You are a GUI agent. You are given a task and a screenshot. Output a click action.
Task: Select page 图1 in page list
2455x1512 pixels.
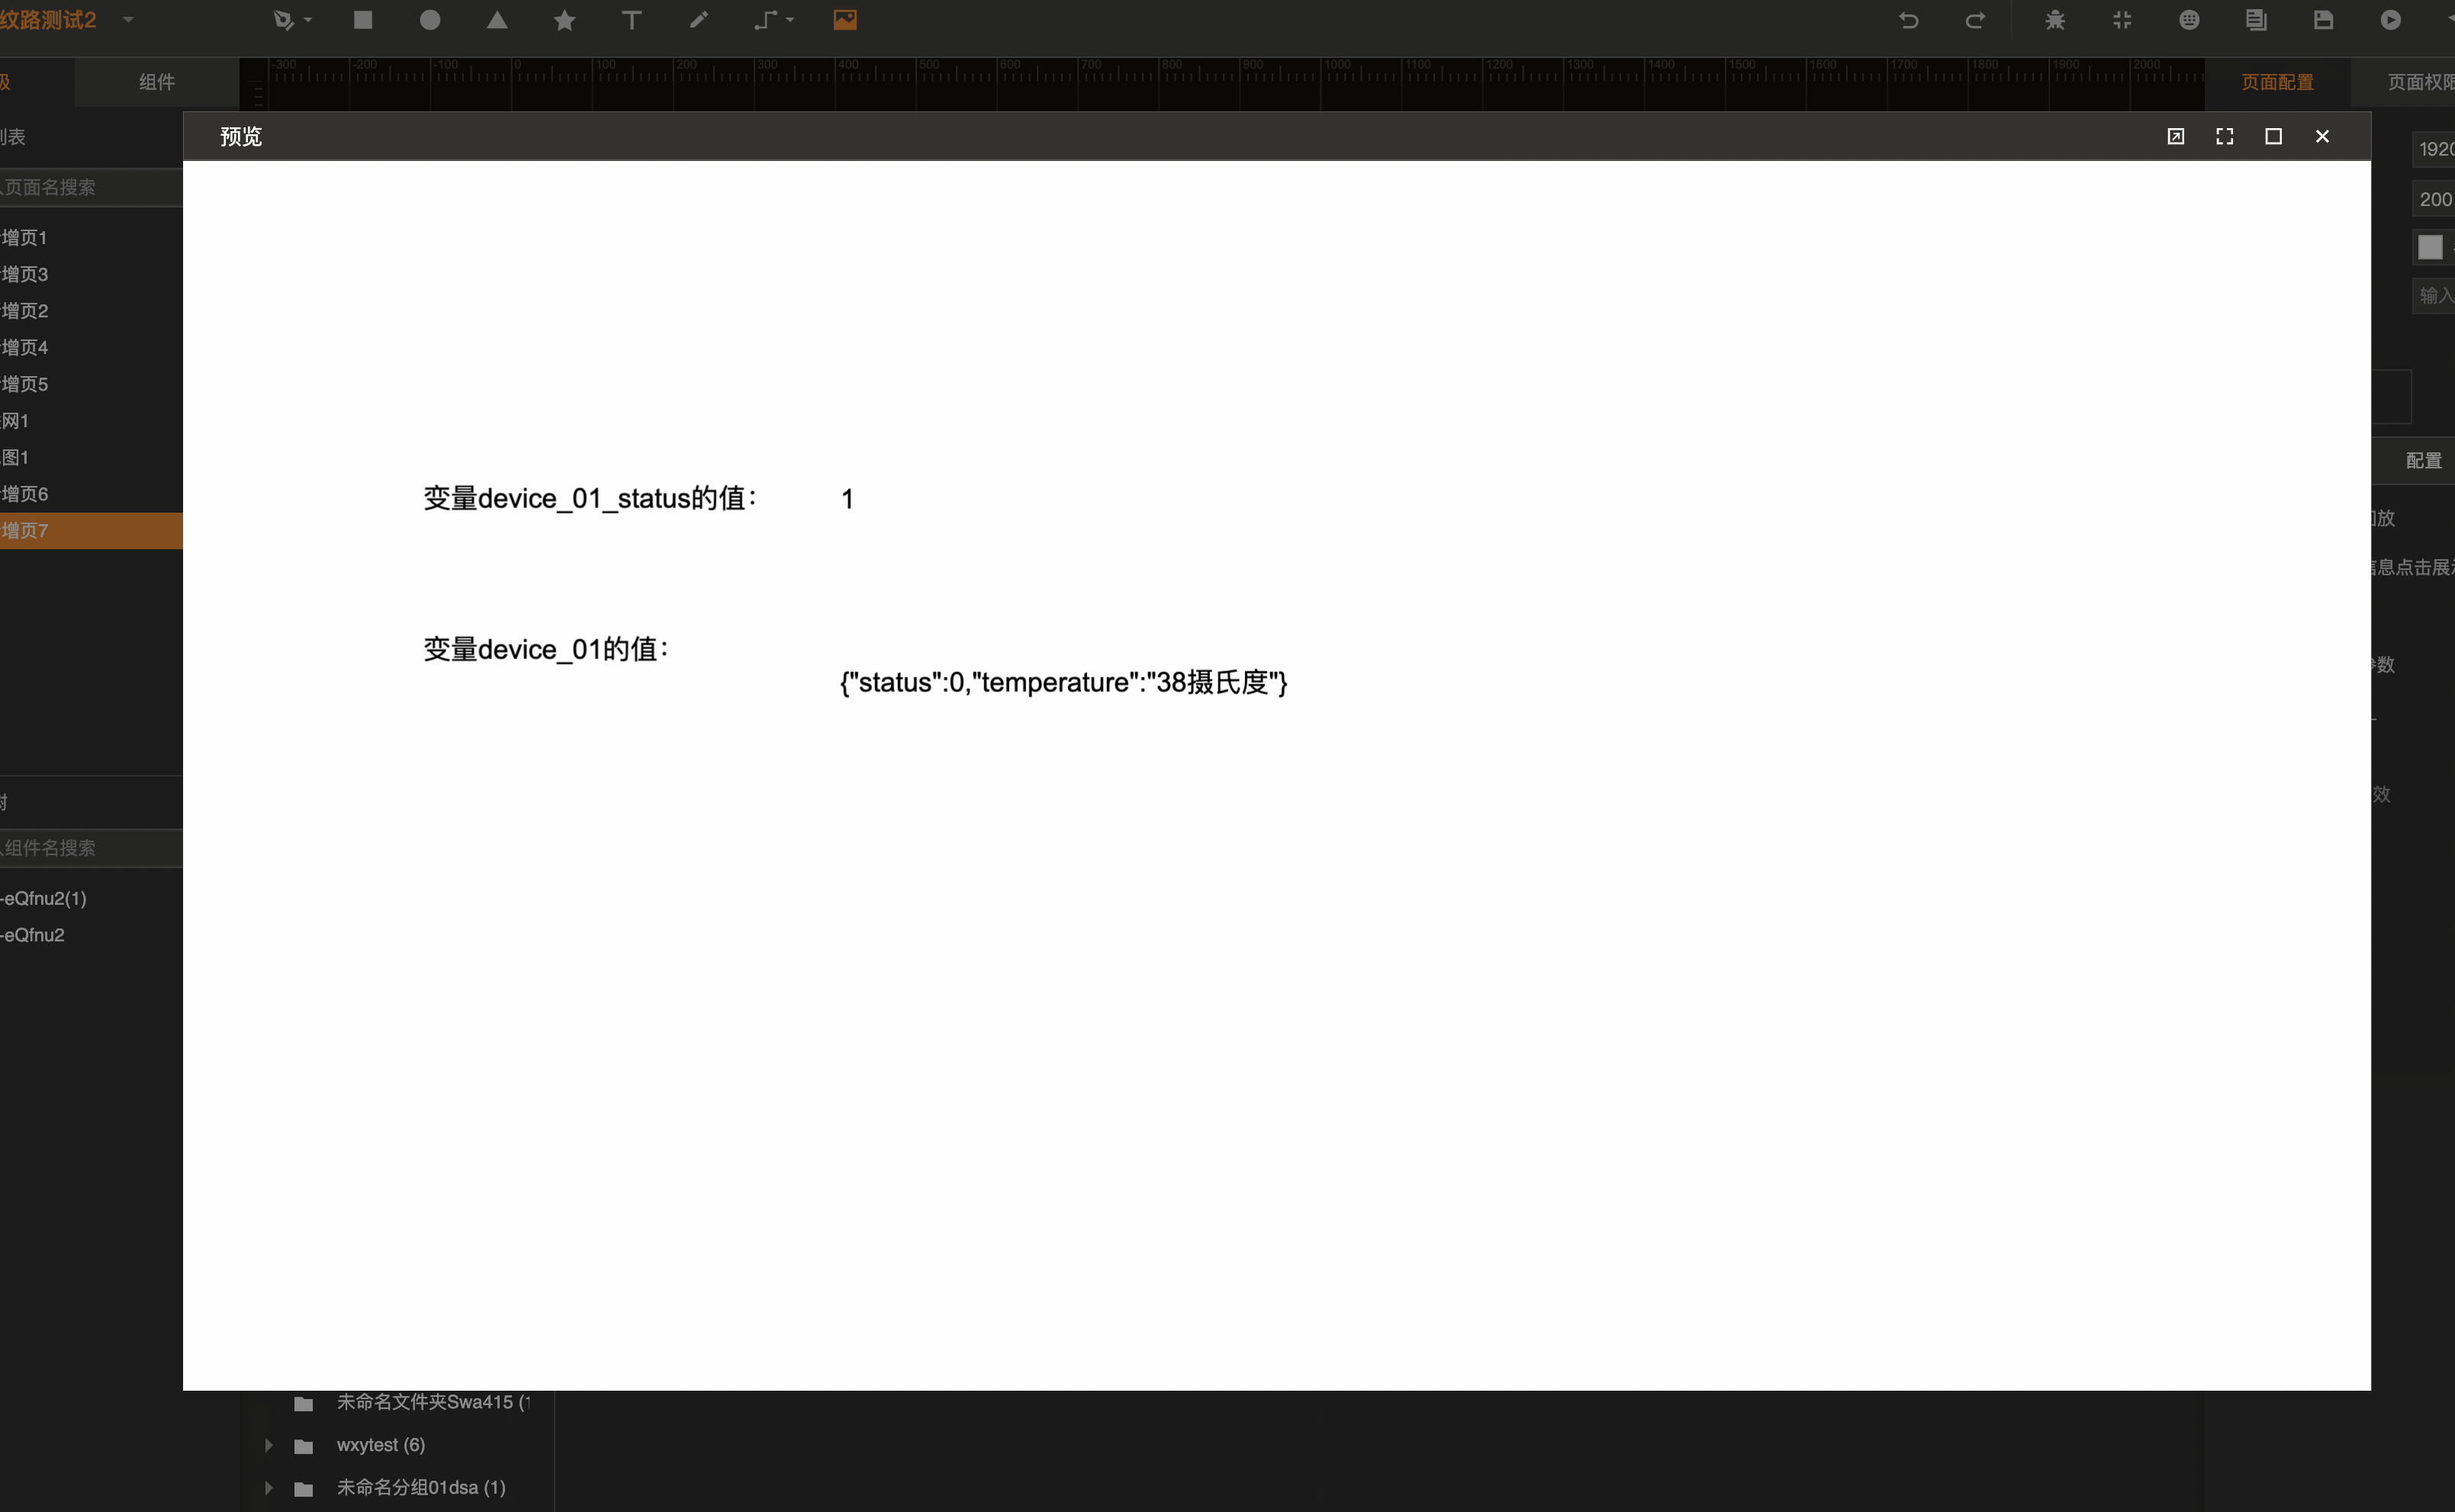pos(91,457)
